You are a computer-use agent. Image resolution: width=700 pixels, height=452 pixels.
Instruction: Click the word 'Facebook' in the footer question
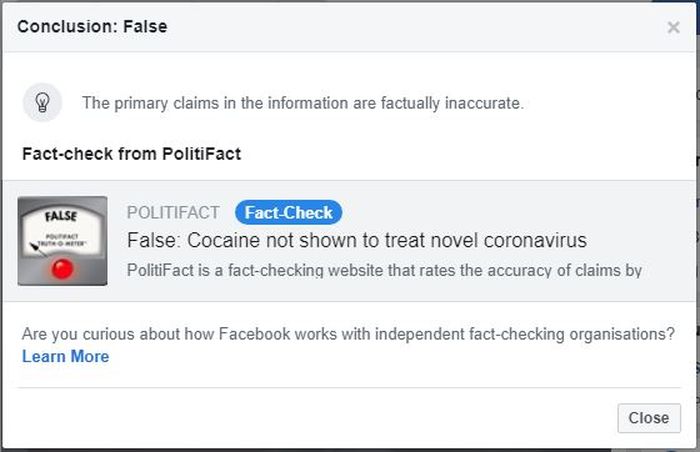click(254, 334)
